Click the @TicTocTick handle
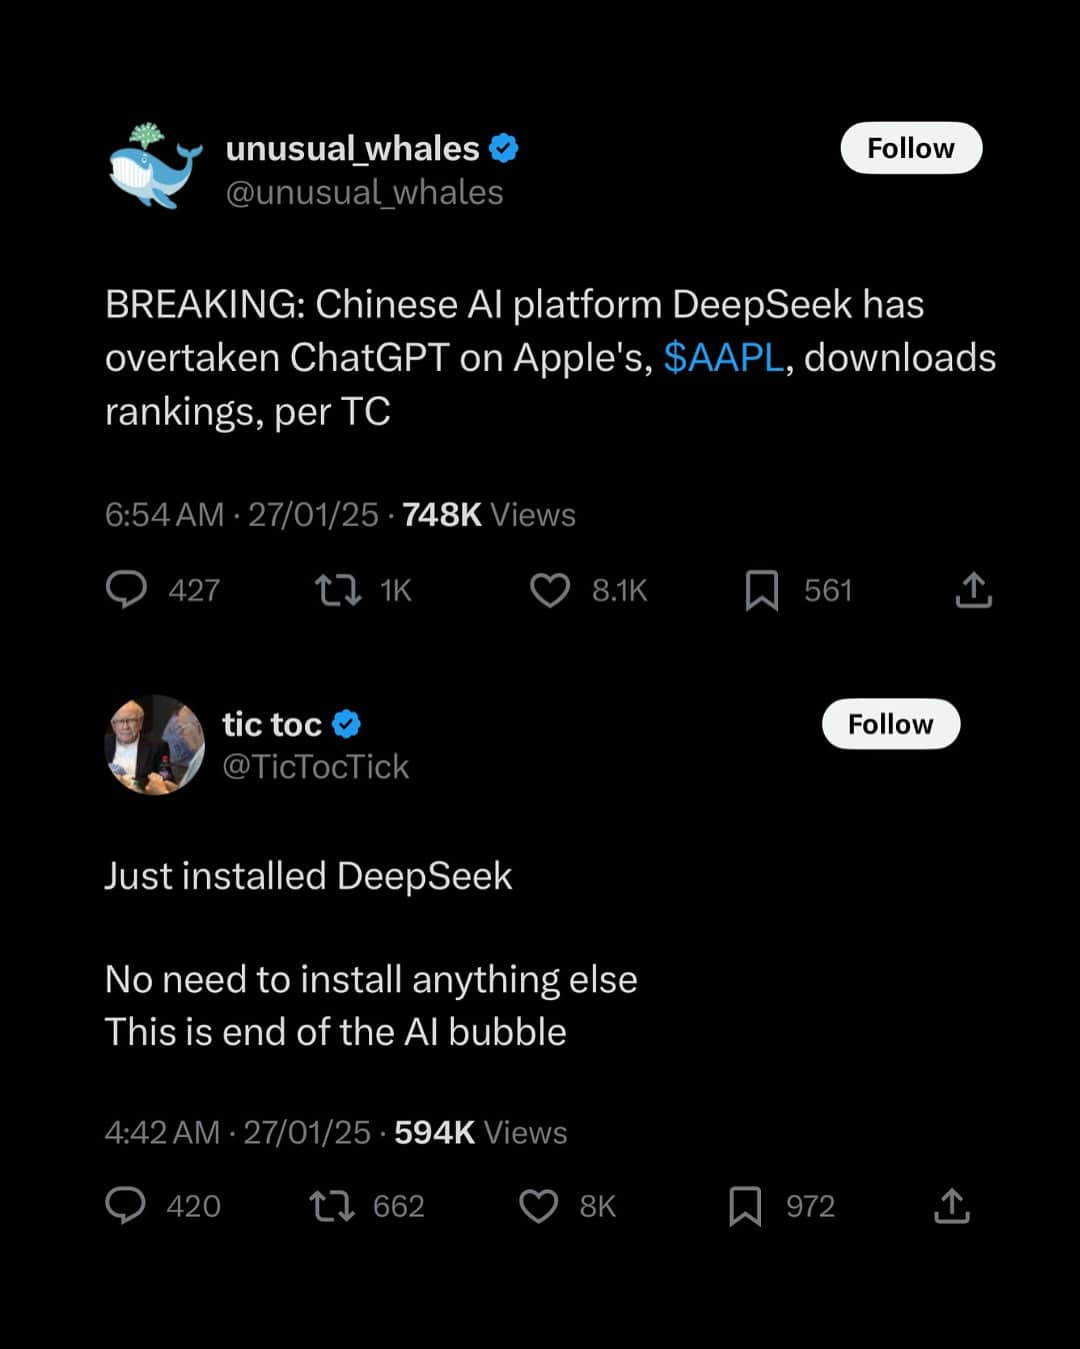This screenshot has width=1080, height=1349. [x=315, y=767]
